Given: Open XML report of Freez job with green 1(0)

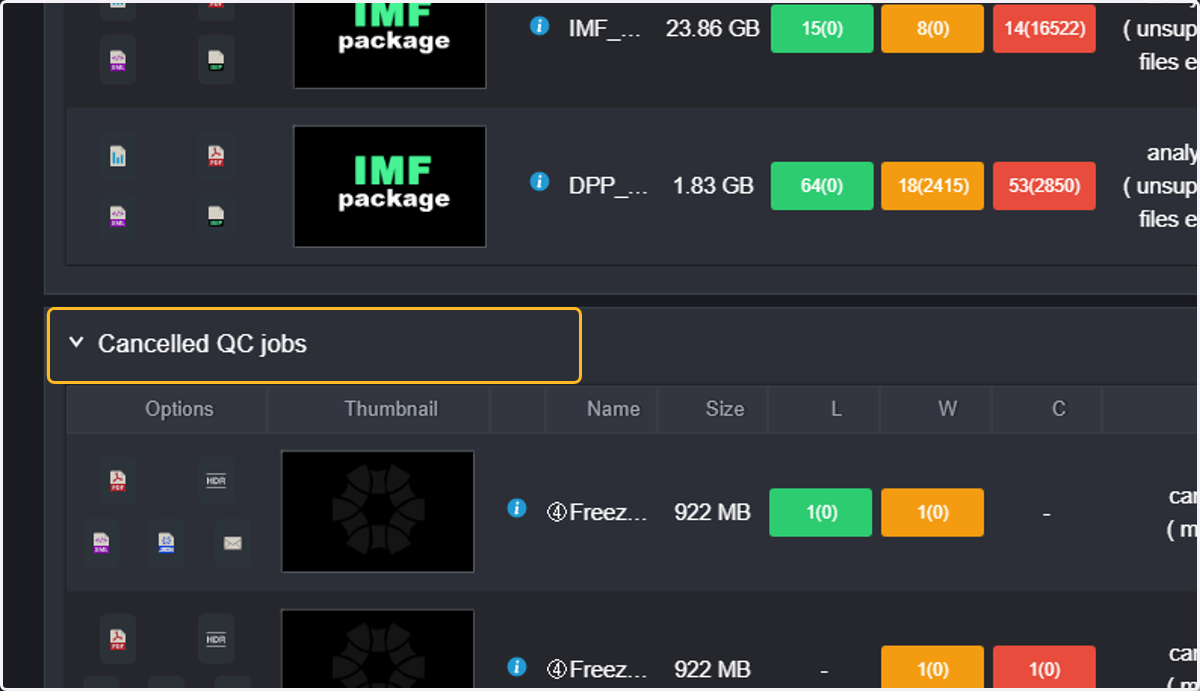Looking at the screenshot, I should pos(101,544).
